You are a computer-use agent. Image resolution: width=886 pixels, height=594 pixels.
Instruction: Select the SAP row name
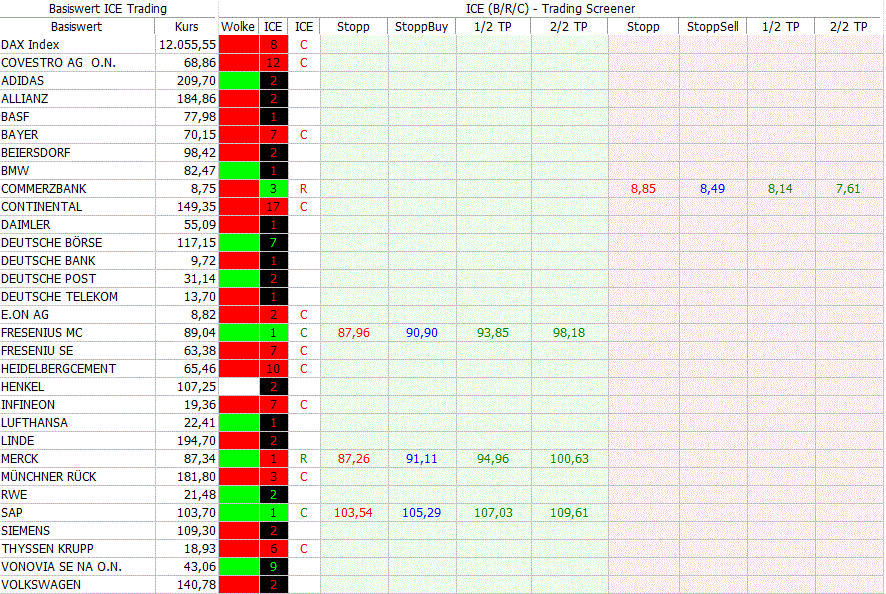pyautogui.click(x=12, y=513)
